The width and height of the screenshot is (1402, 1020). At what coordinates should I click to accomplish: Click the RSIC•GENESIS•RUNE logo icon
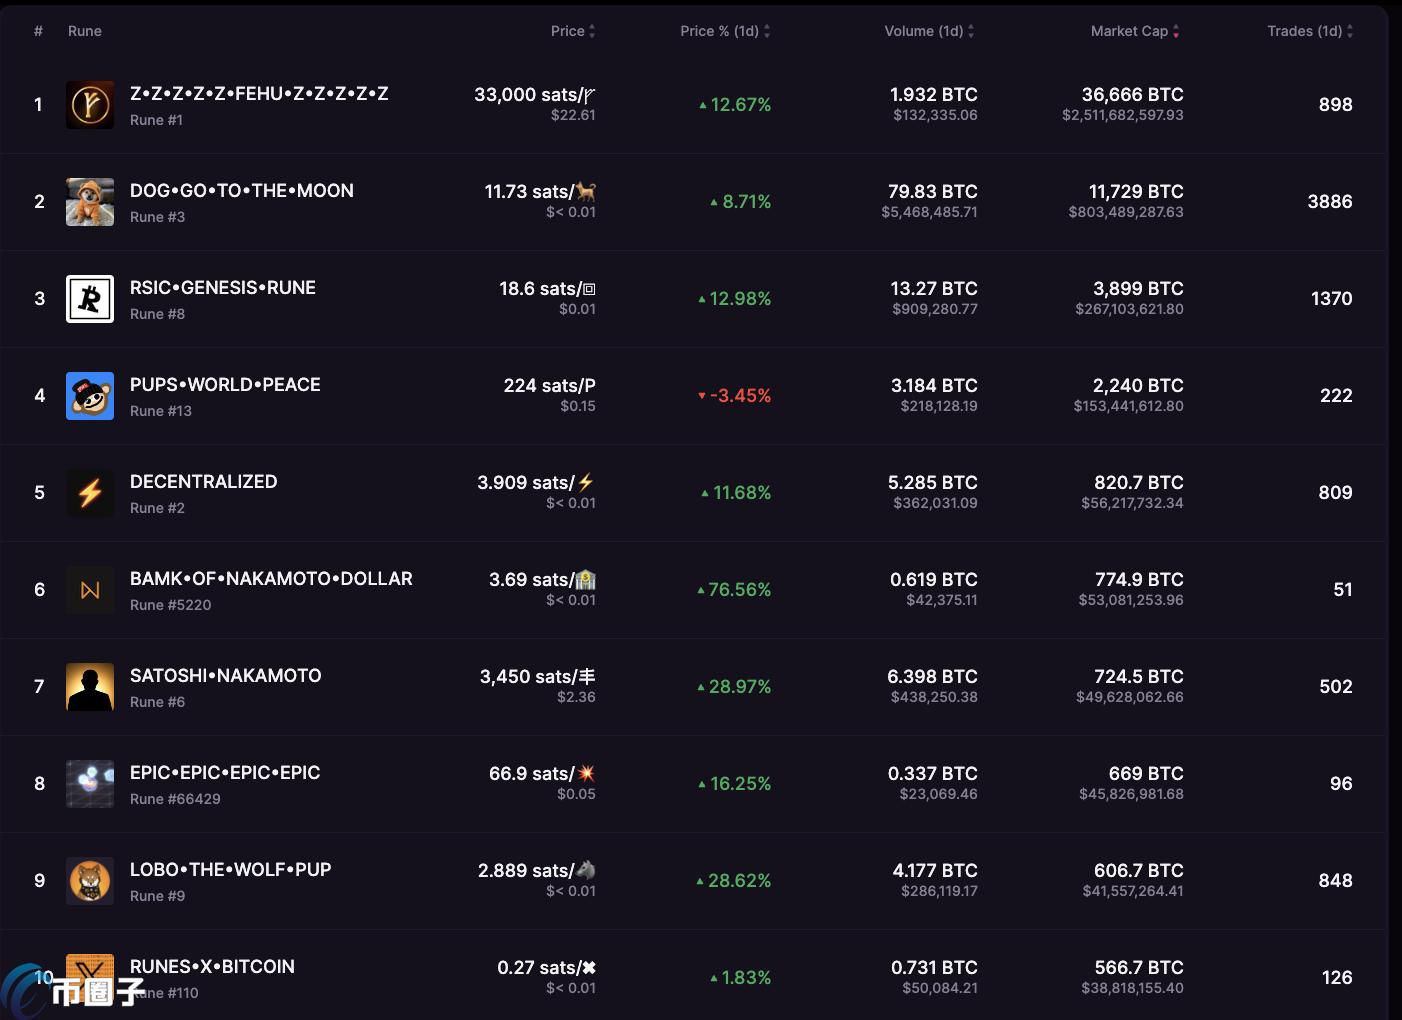coord(90,299)
